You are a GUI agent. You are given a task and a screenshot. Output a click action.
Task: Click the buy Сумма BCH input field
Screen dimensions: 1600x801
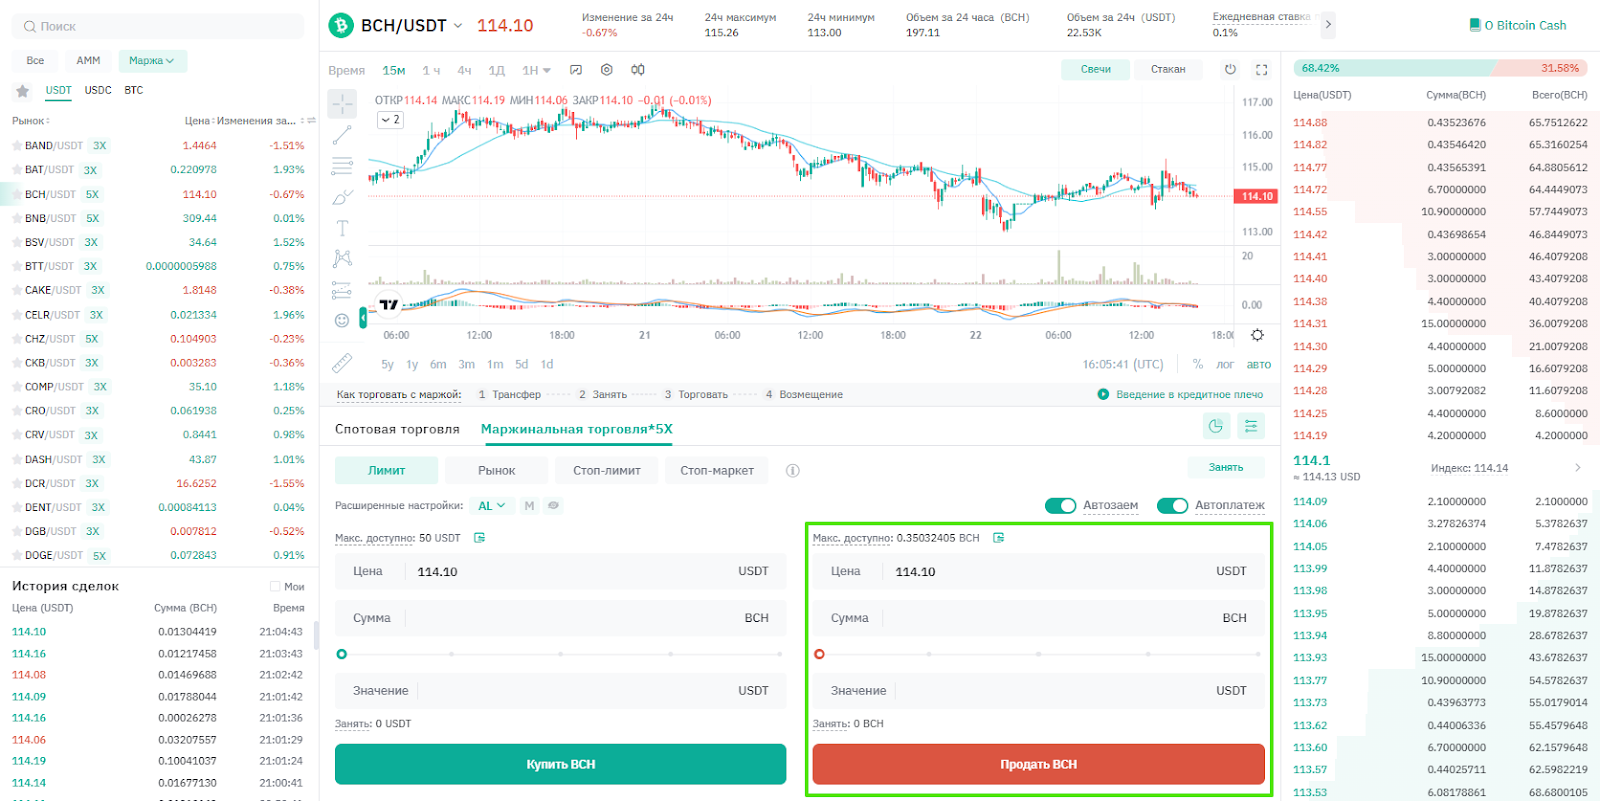pyautogui.click(x=560, y=618)
